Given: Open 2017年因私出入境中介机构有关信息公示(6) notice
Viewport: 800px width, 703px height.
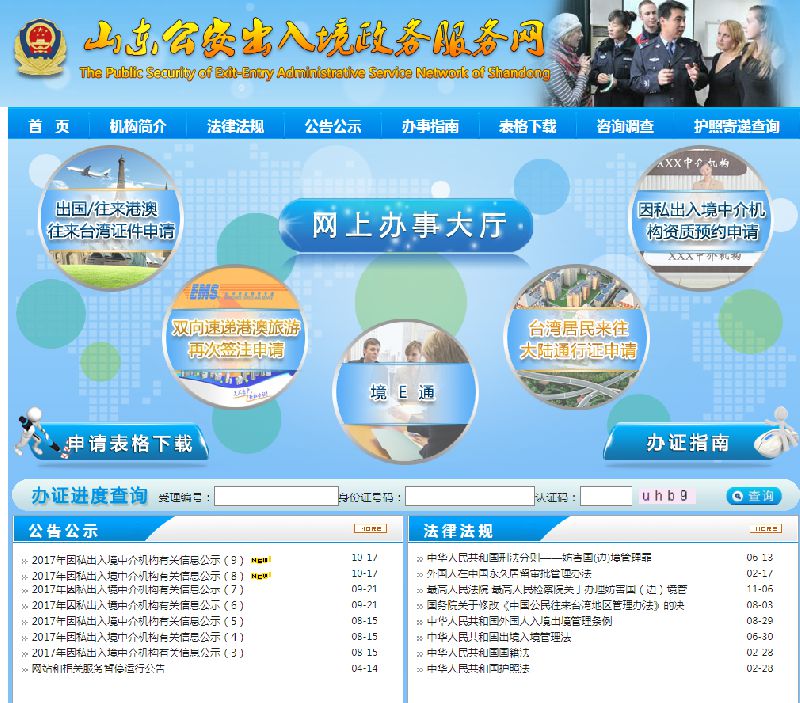Looking at the screenshot, I should [138, 606].
